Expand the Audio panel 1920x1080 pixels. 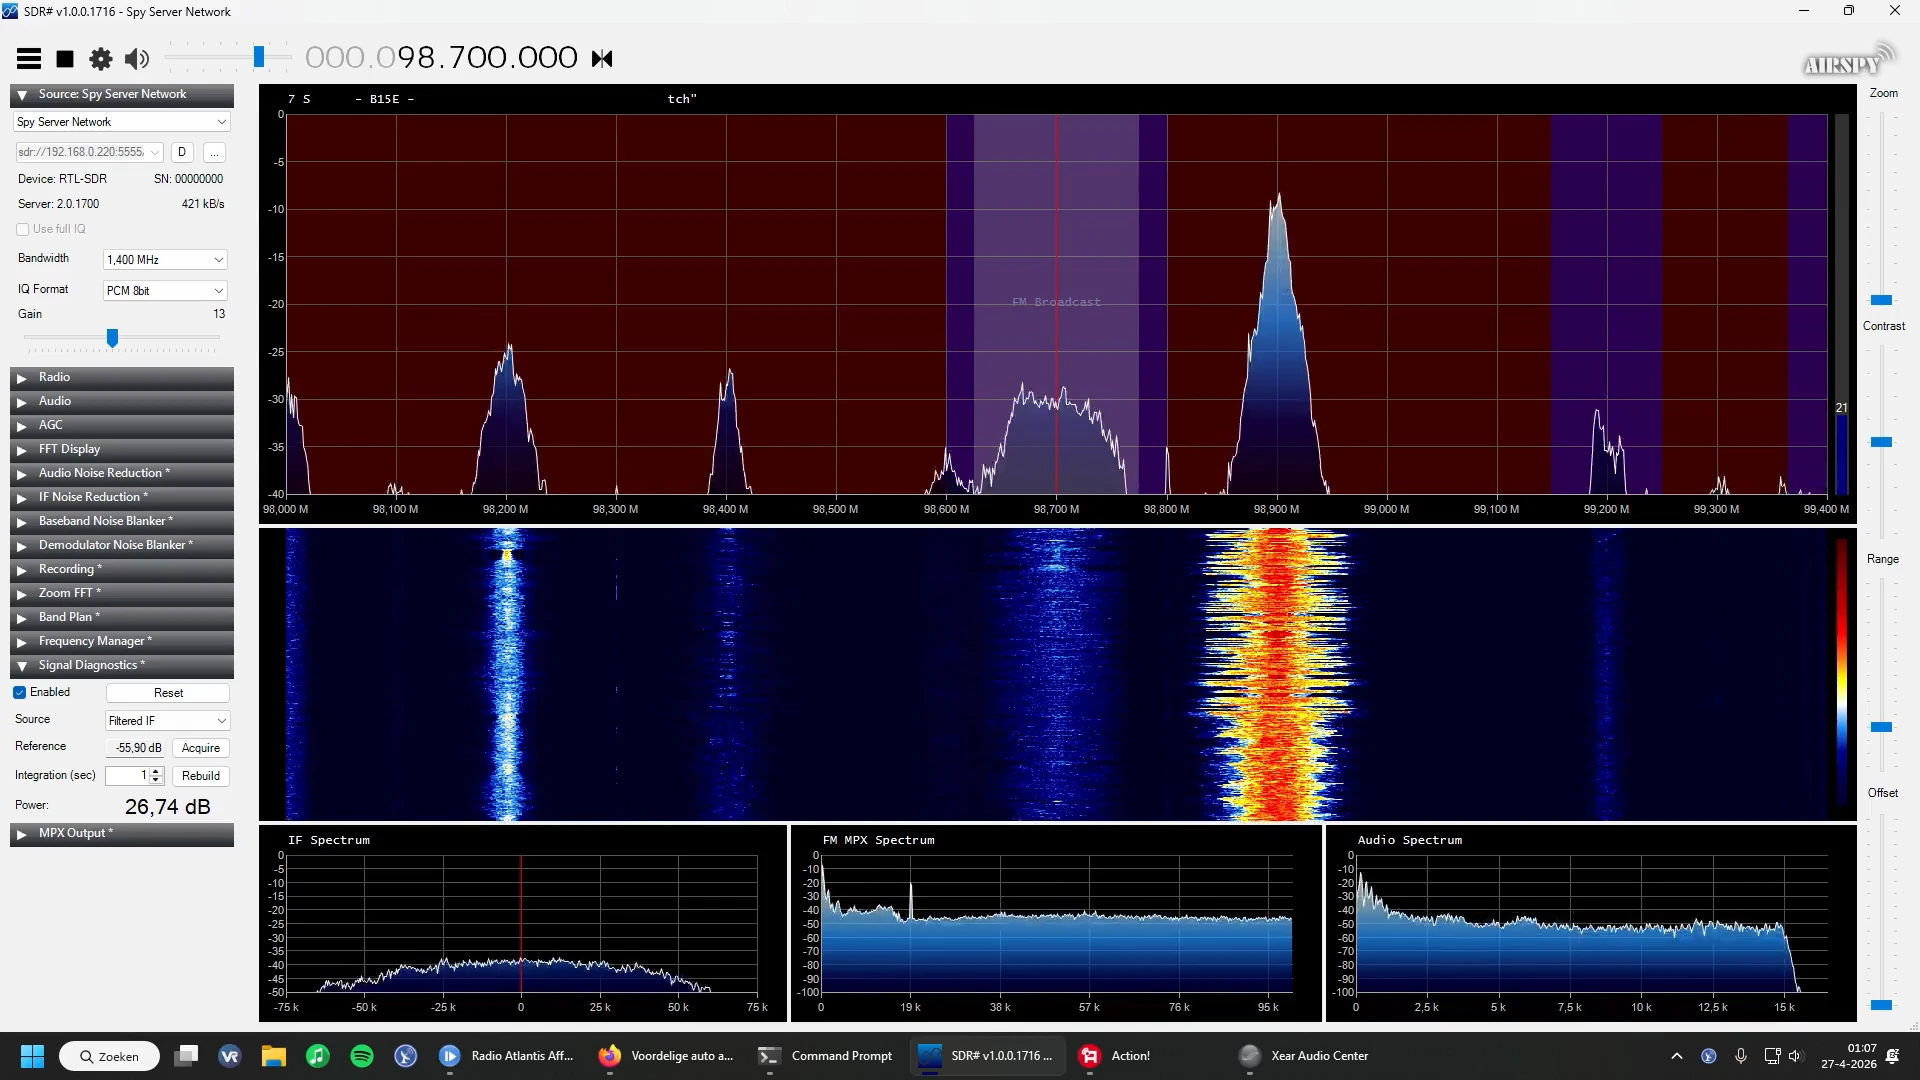coord(122,401)
